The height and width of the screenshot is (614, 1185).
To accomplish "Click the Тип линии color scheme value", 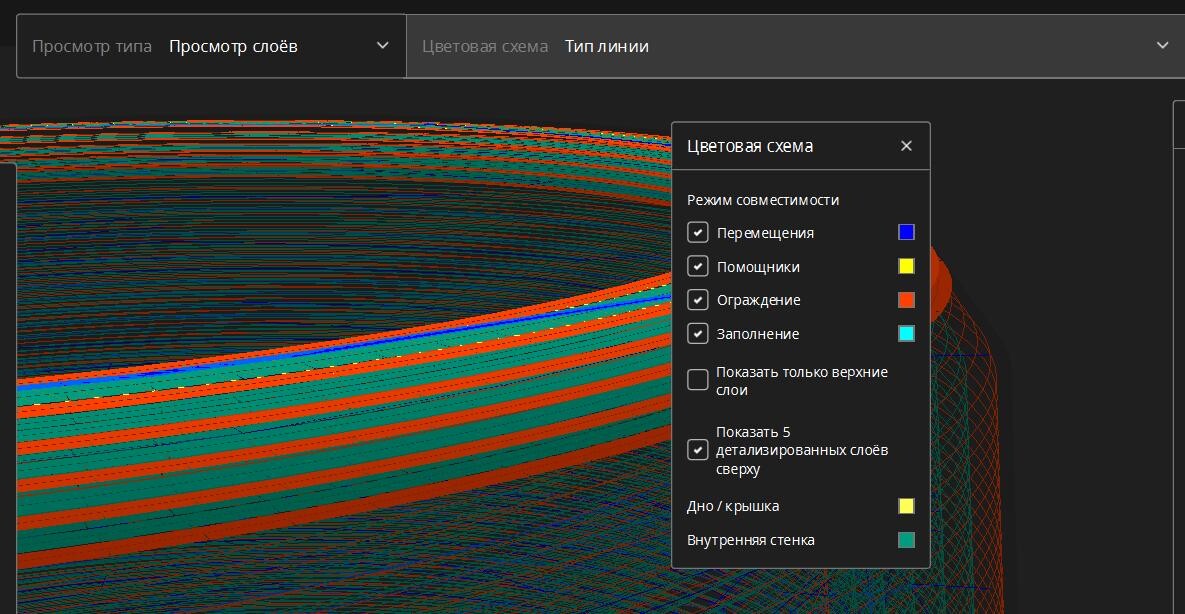I will point(606,46).
